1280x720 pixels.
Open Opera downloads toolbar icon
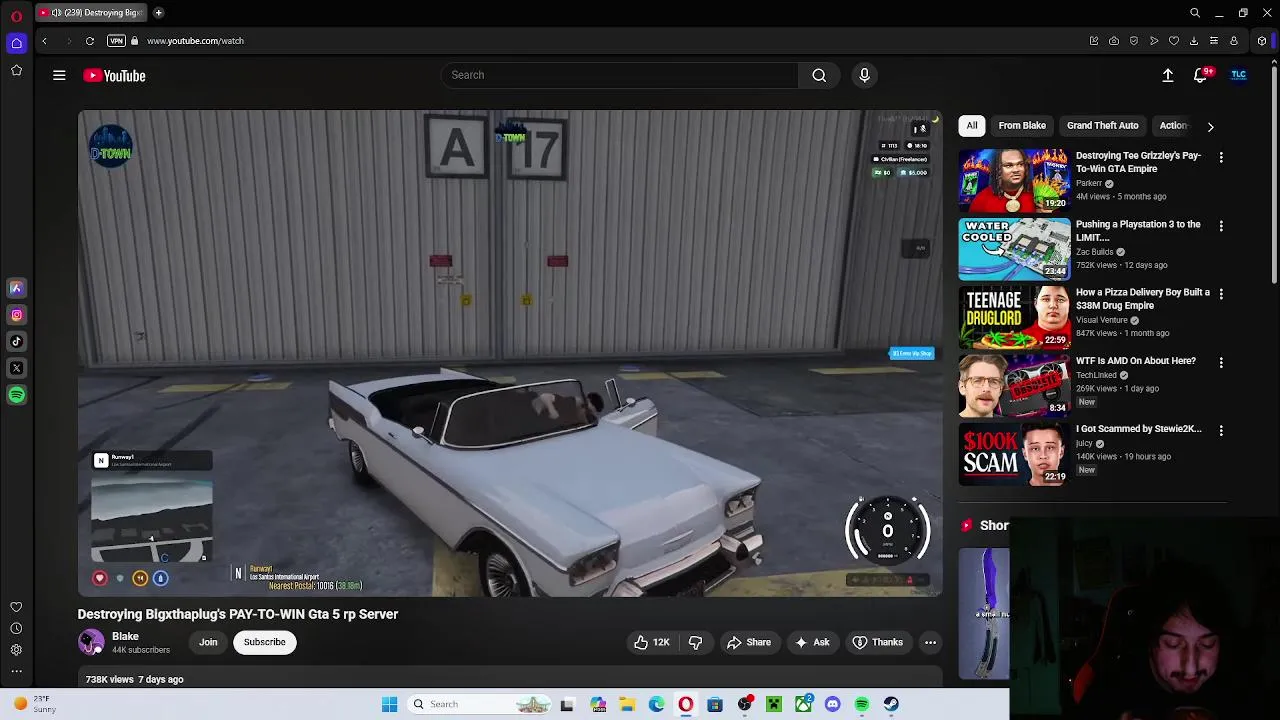pyautogui.click(x=1194, y=41)
